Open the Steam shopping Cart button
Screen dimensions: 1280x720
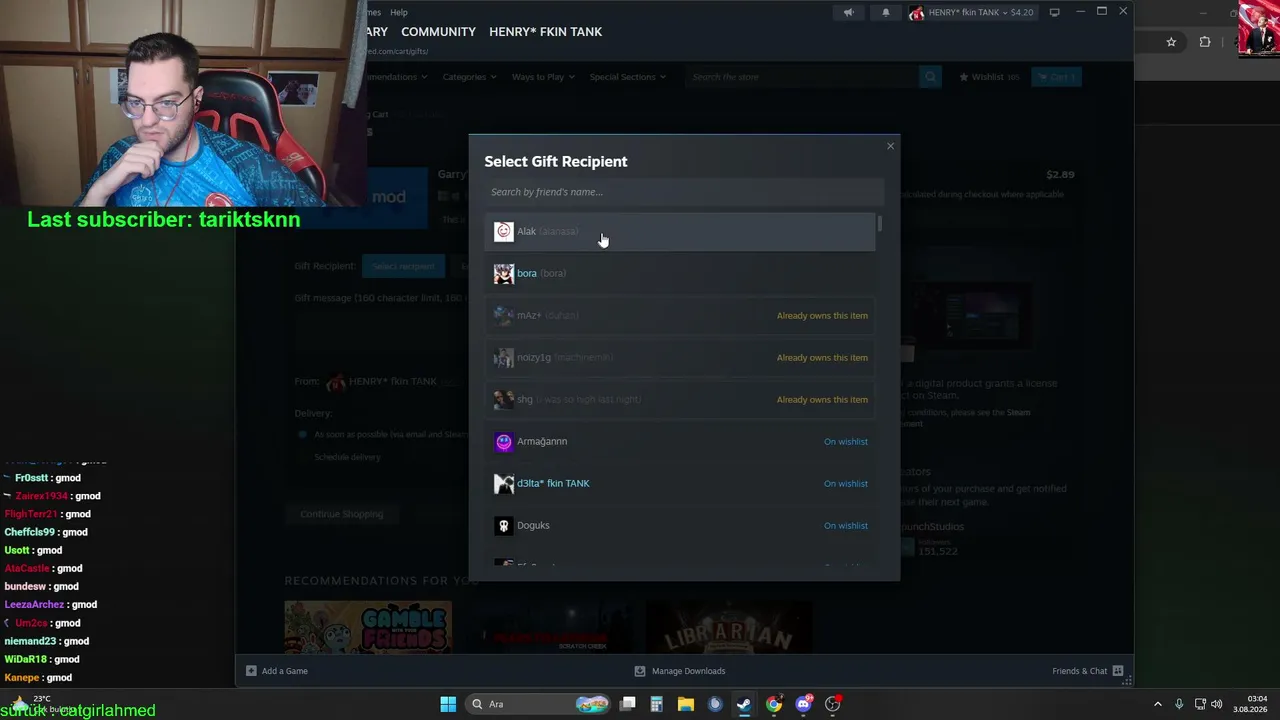click(1056, 77)
